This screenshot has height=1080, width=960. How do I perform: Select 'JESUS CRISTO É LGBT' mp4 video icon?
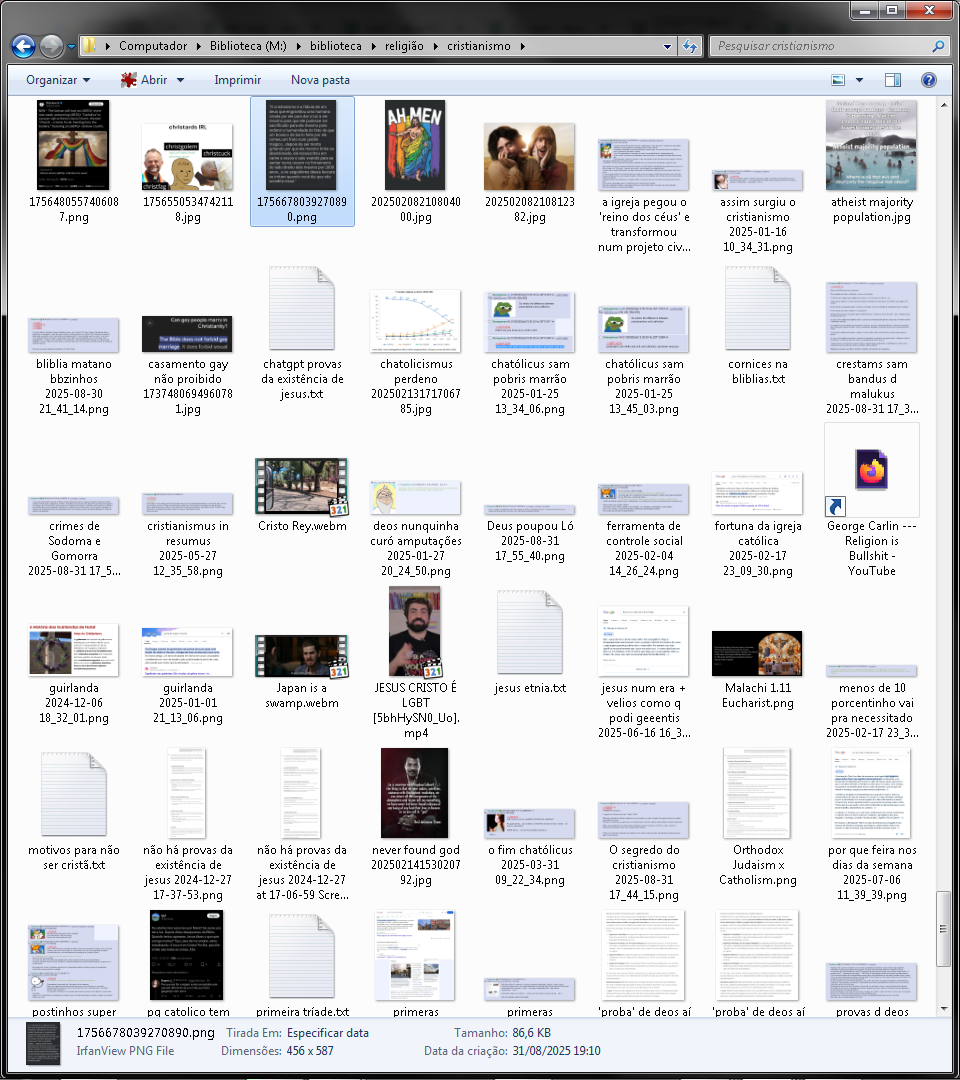coord(415,631)
